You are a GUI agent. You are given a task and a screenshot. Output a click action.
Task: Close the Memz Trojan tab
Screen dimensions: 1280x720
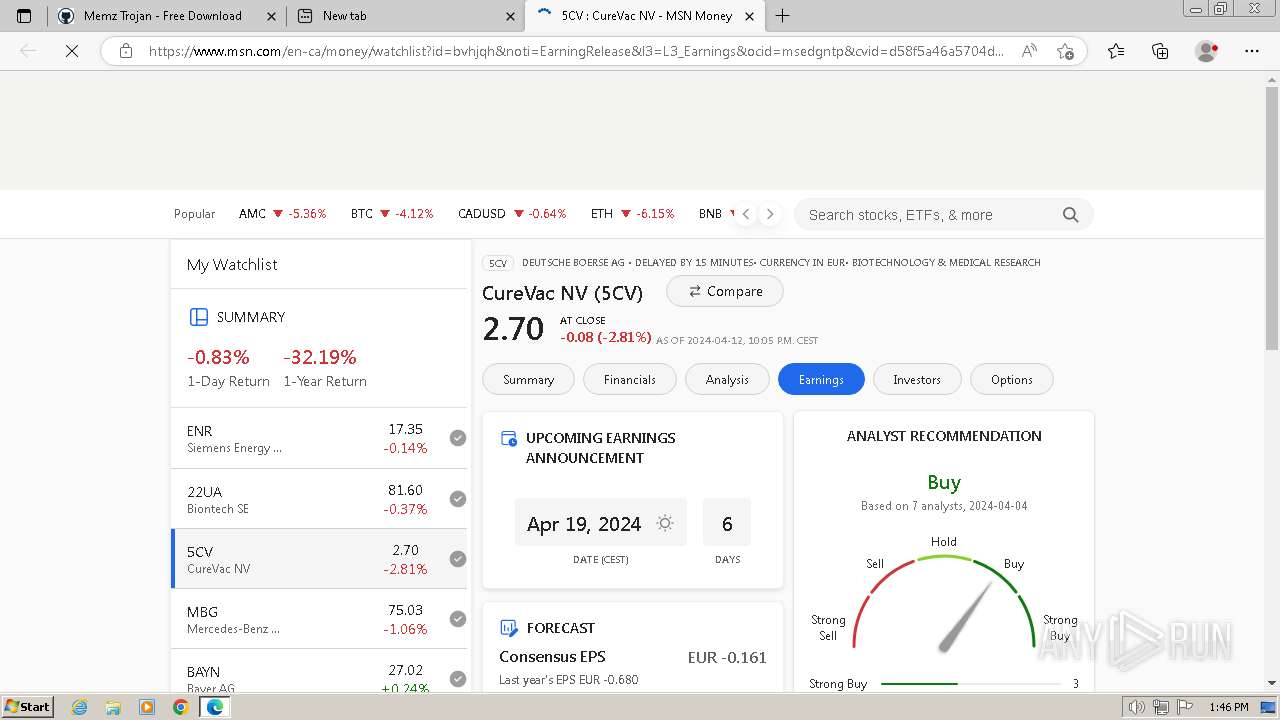pos(270,16)
